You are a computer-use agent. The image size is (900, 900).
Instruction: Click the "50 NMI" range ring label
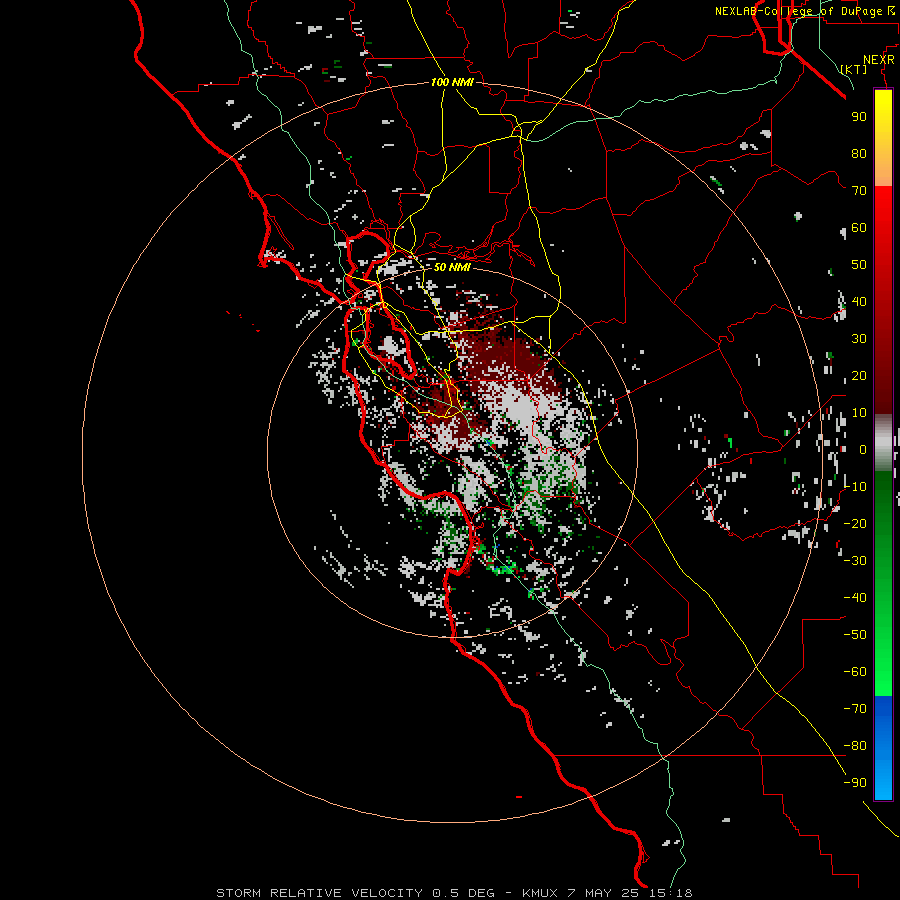[x=452, y=267]
